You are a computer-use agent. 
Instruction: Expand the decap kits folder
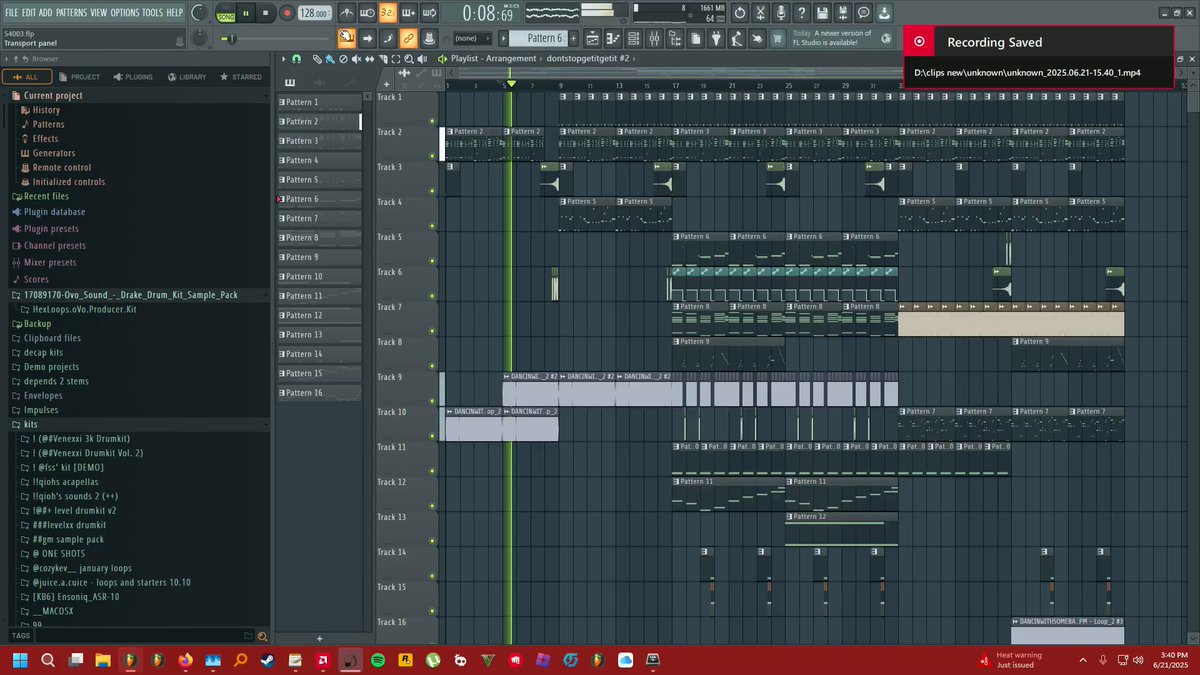pos(43,353)
